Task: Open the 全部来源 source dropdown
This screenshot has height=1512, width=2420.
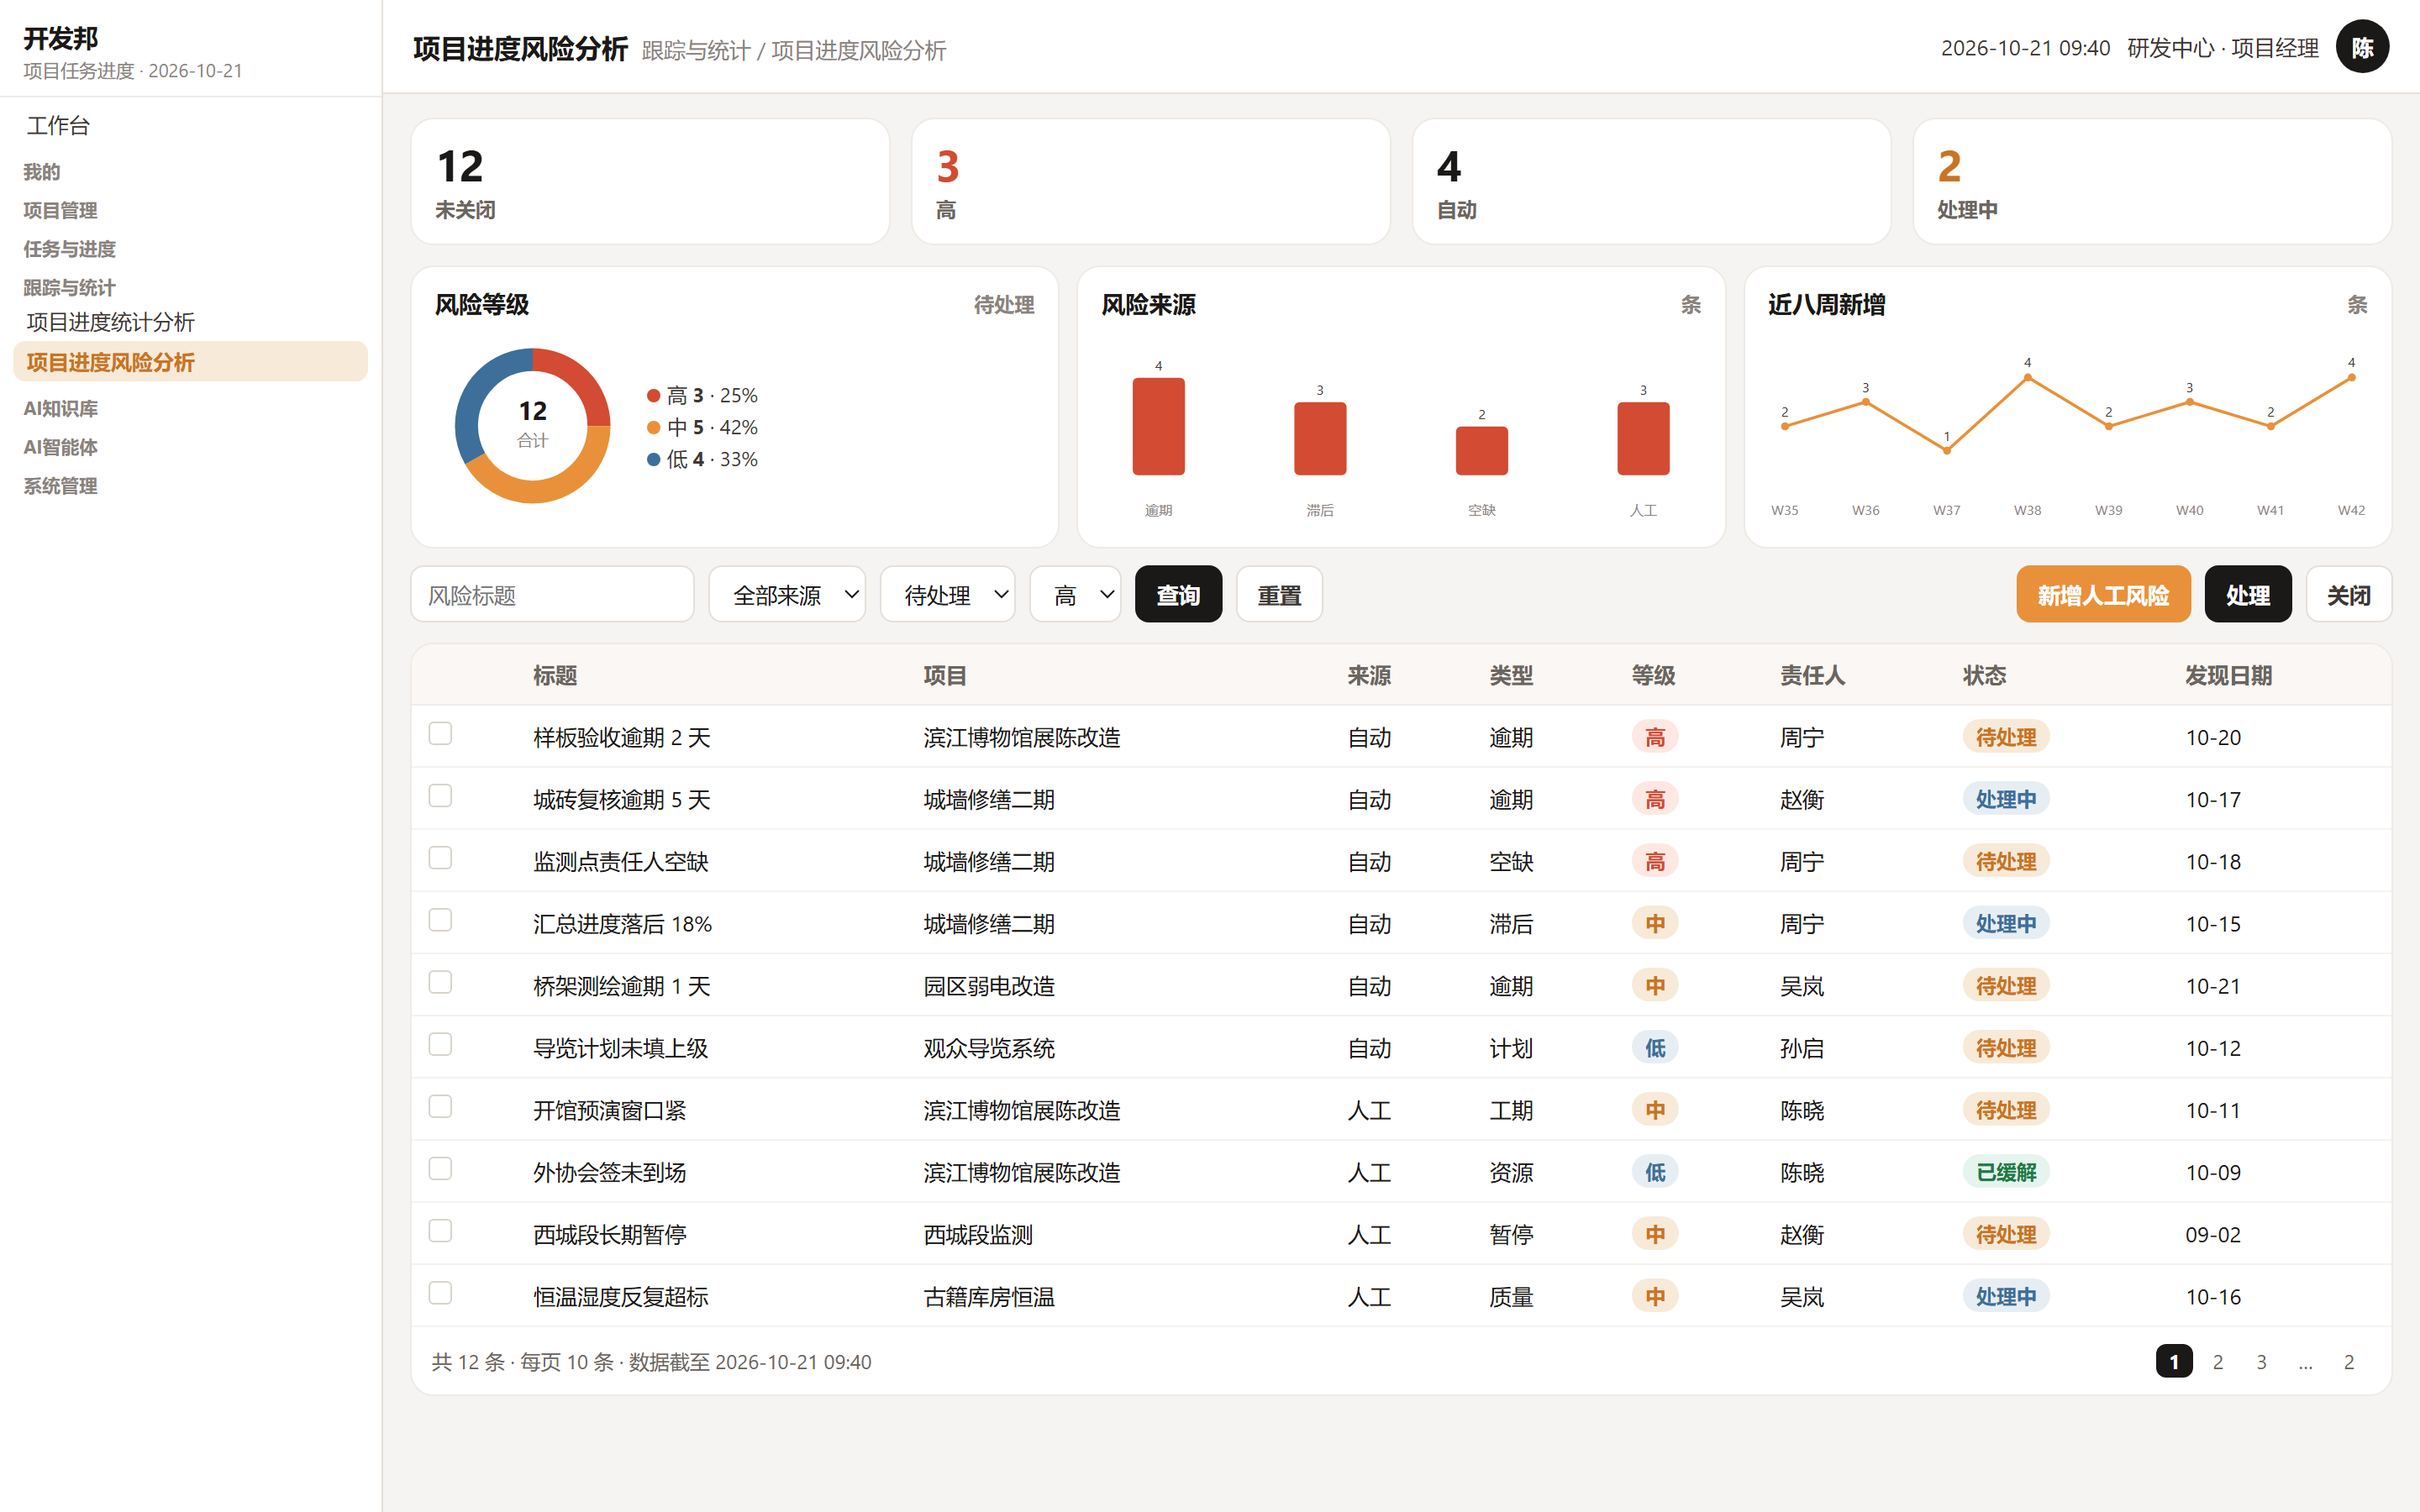Action: point(787,595)
